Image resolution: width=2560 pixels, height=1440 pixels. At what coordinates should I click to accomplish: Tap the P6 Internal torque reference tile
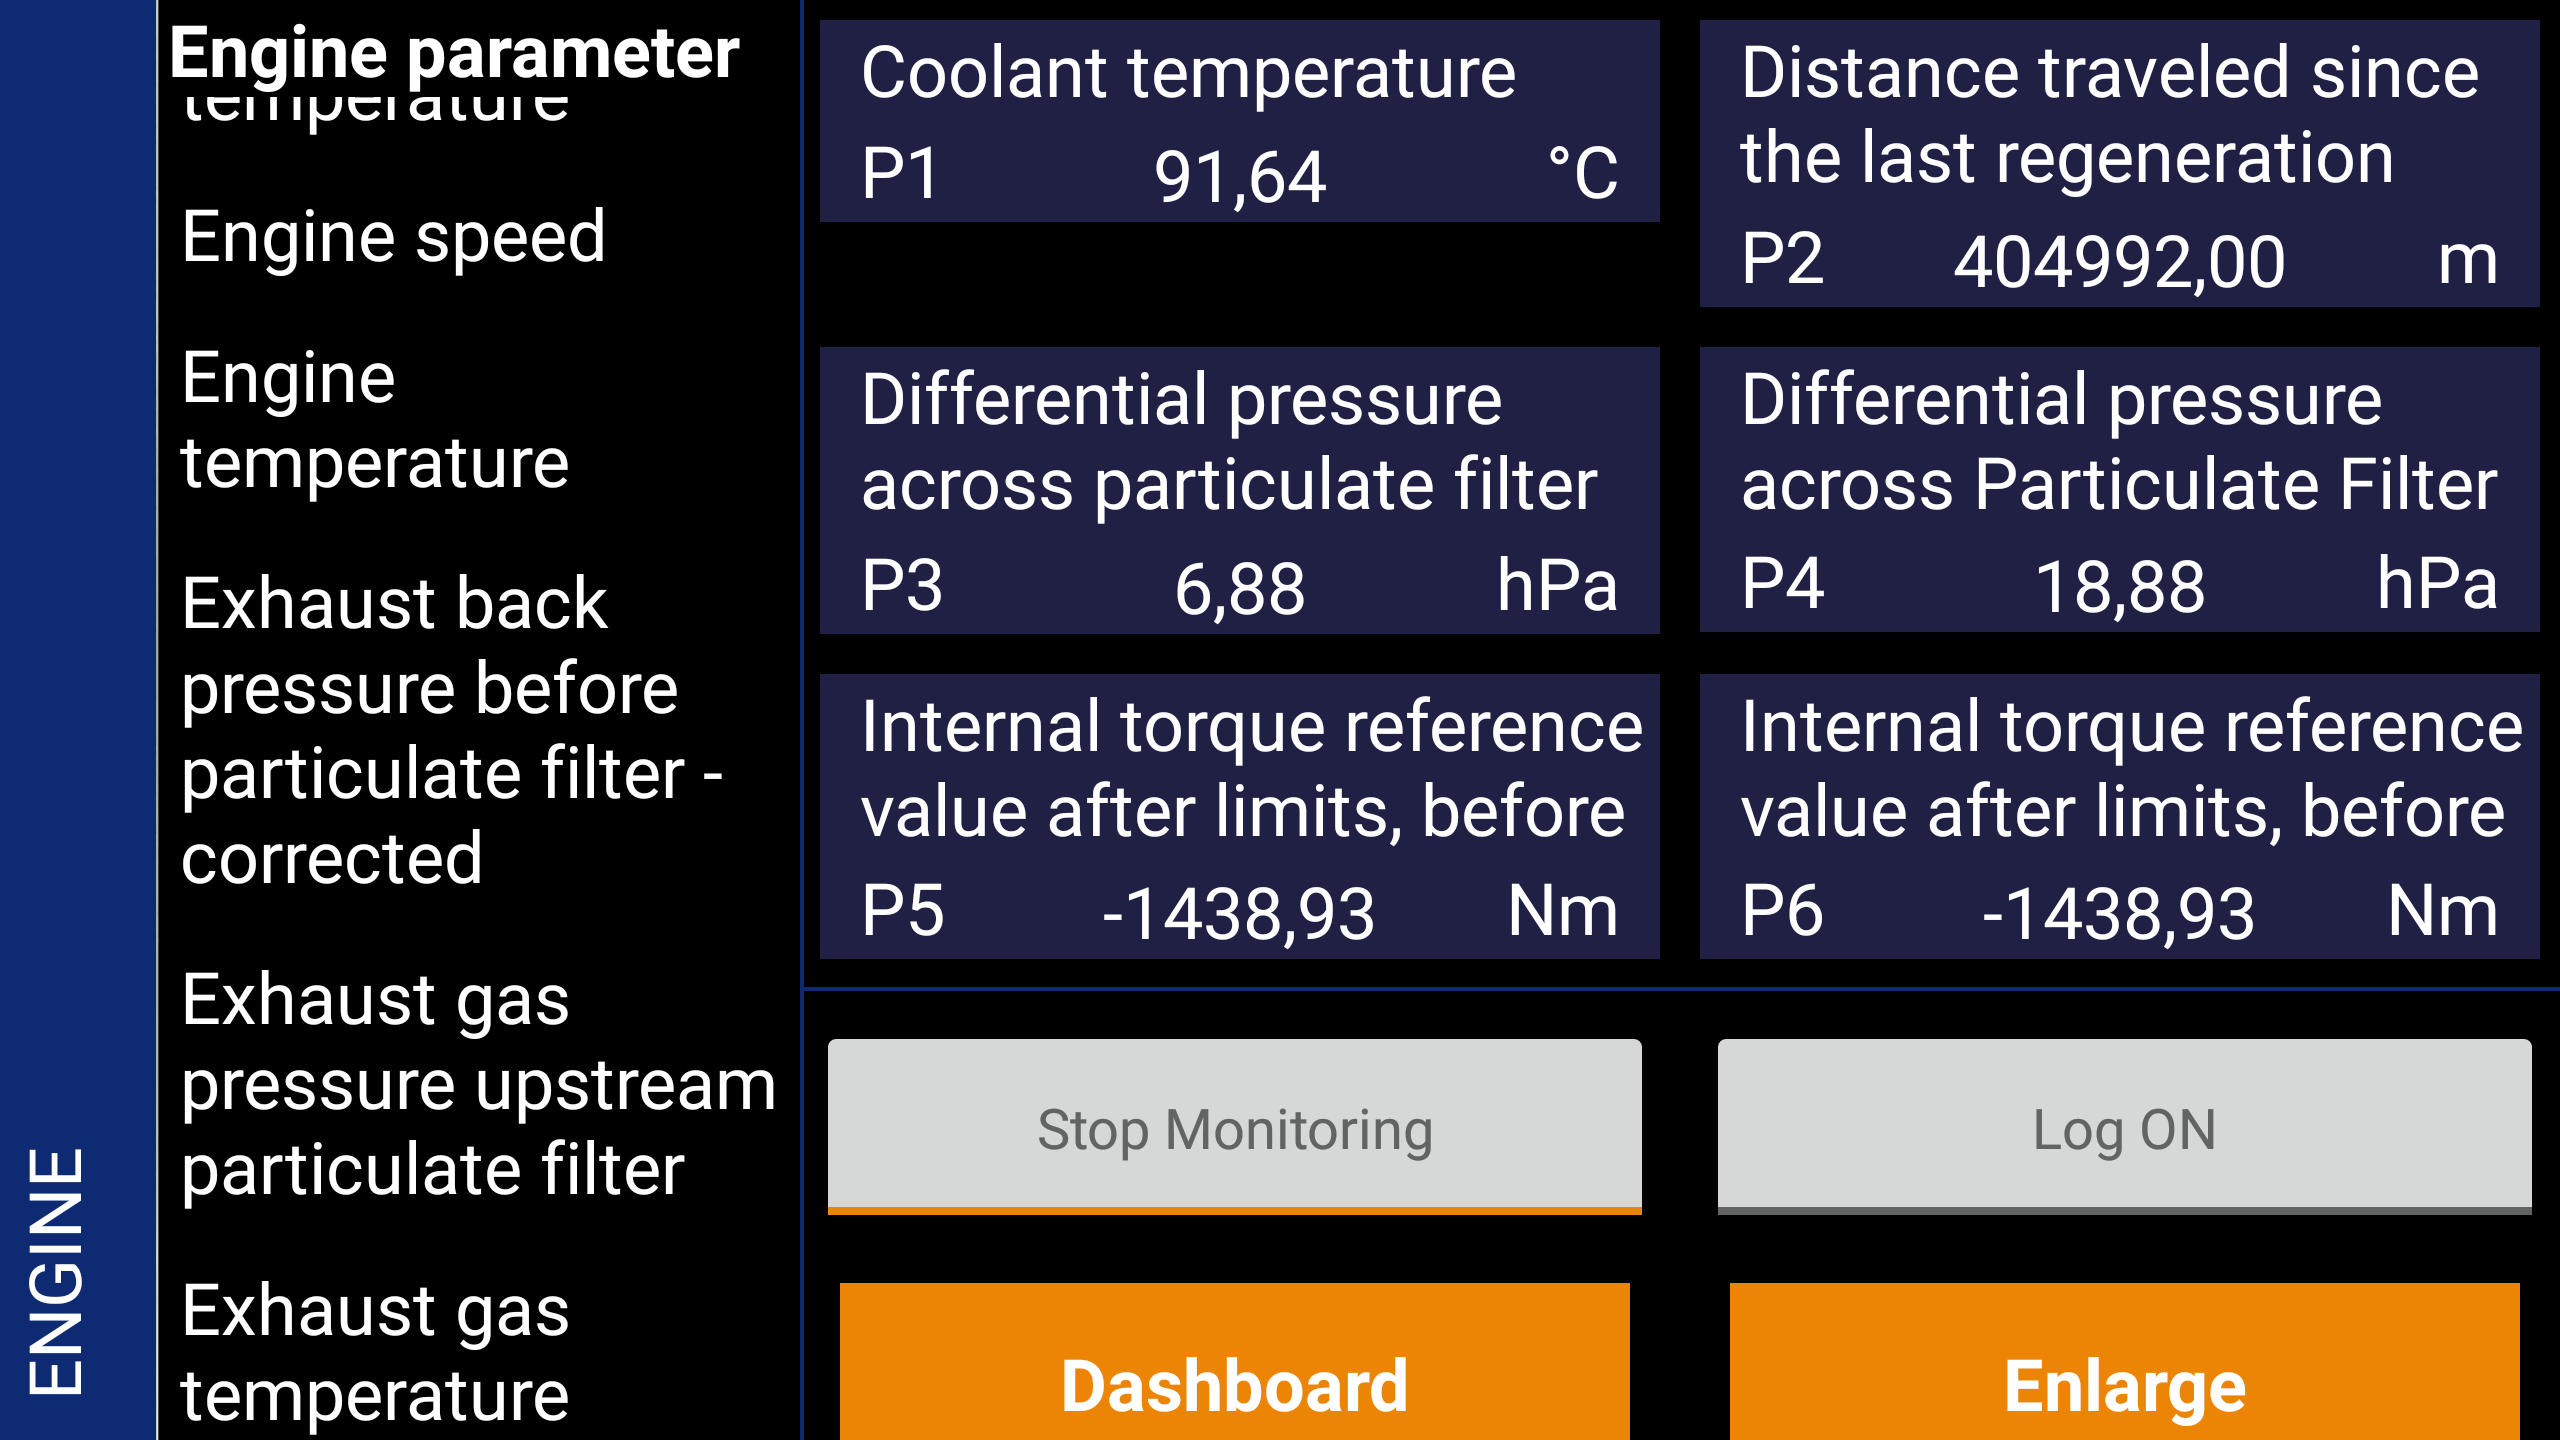point(2119,816)
